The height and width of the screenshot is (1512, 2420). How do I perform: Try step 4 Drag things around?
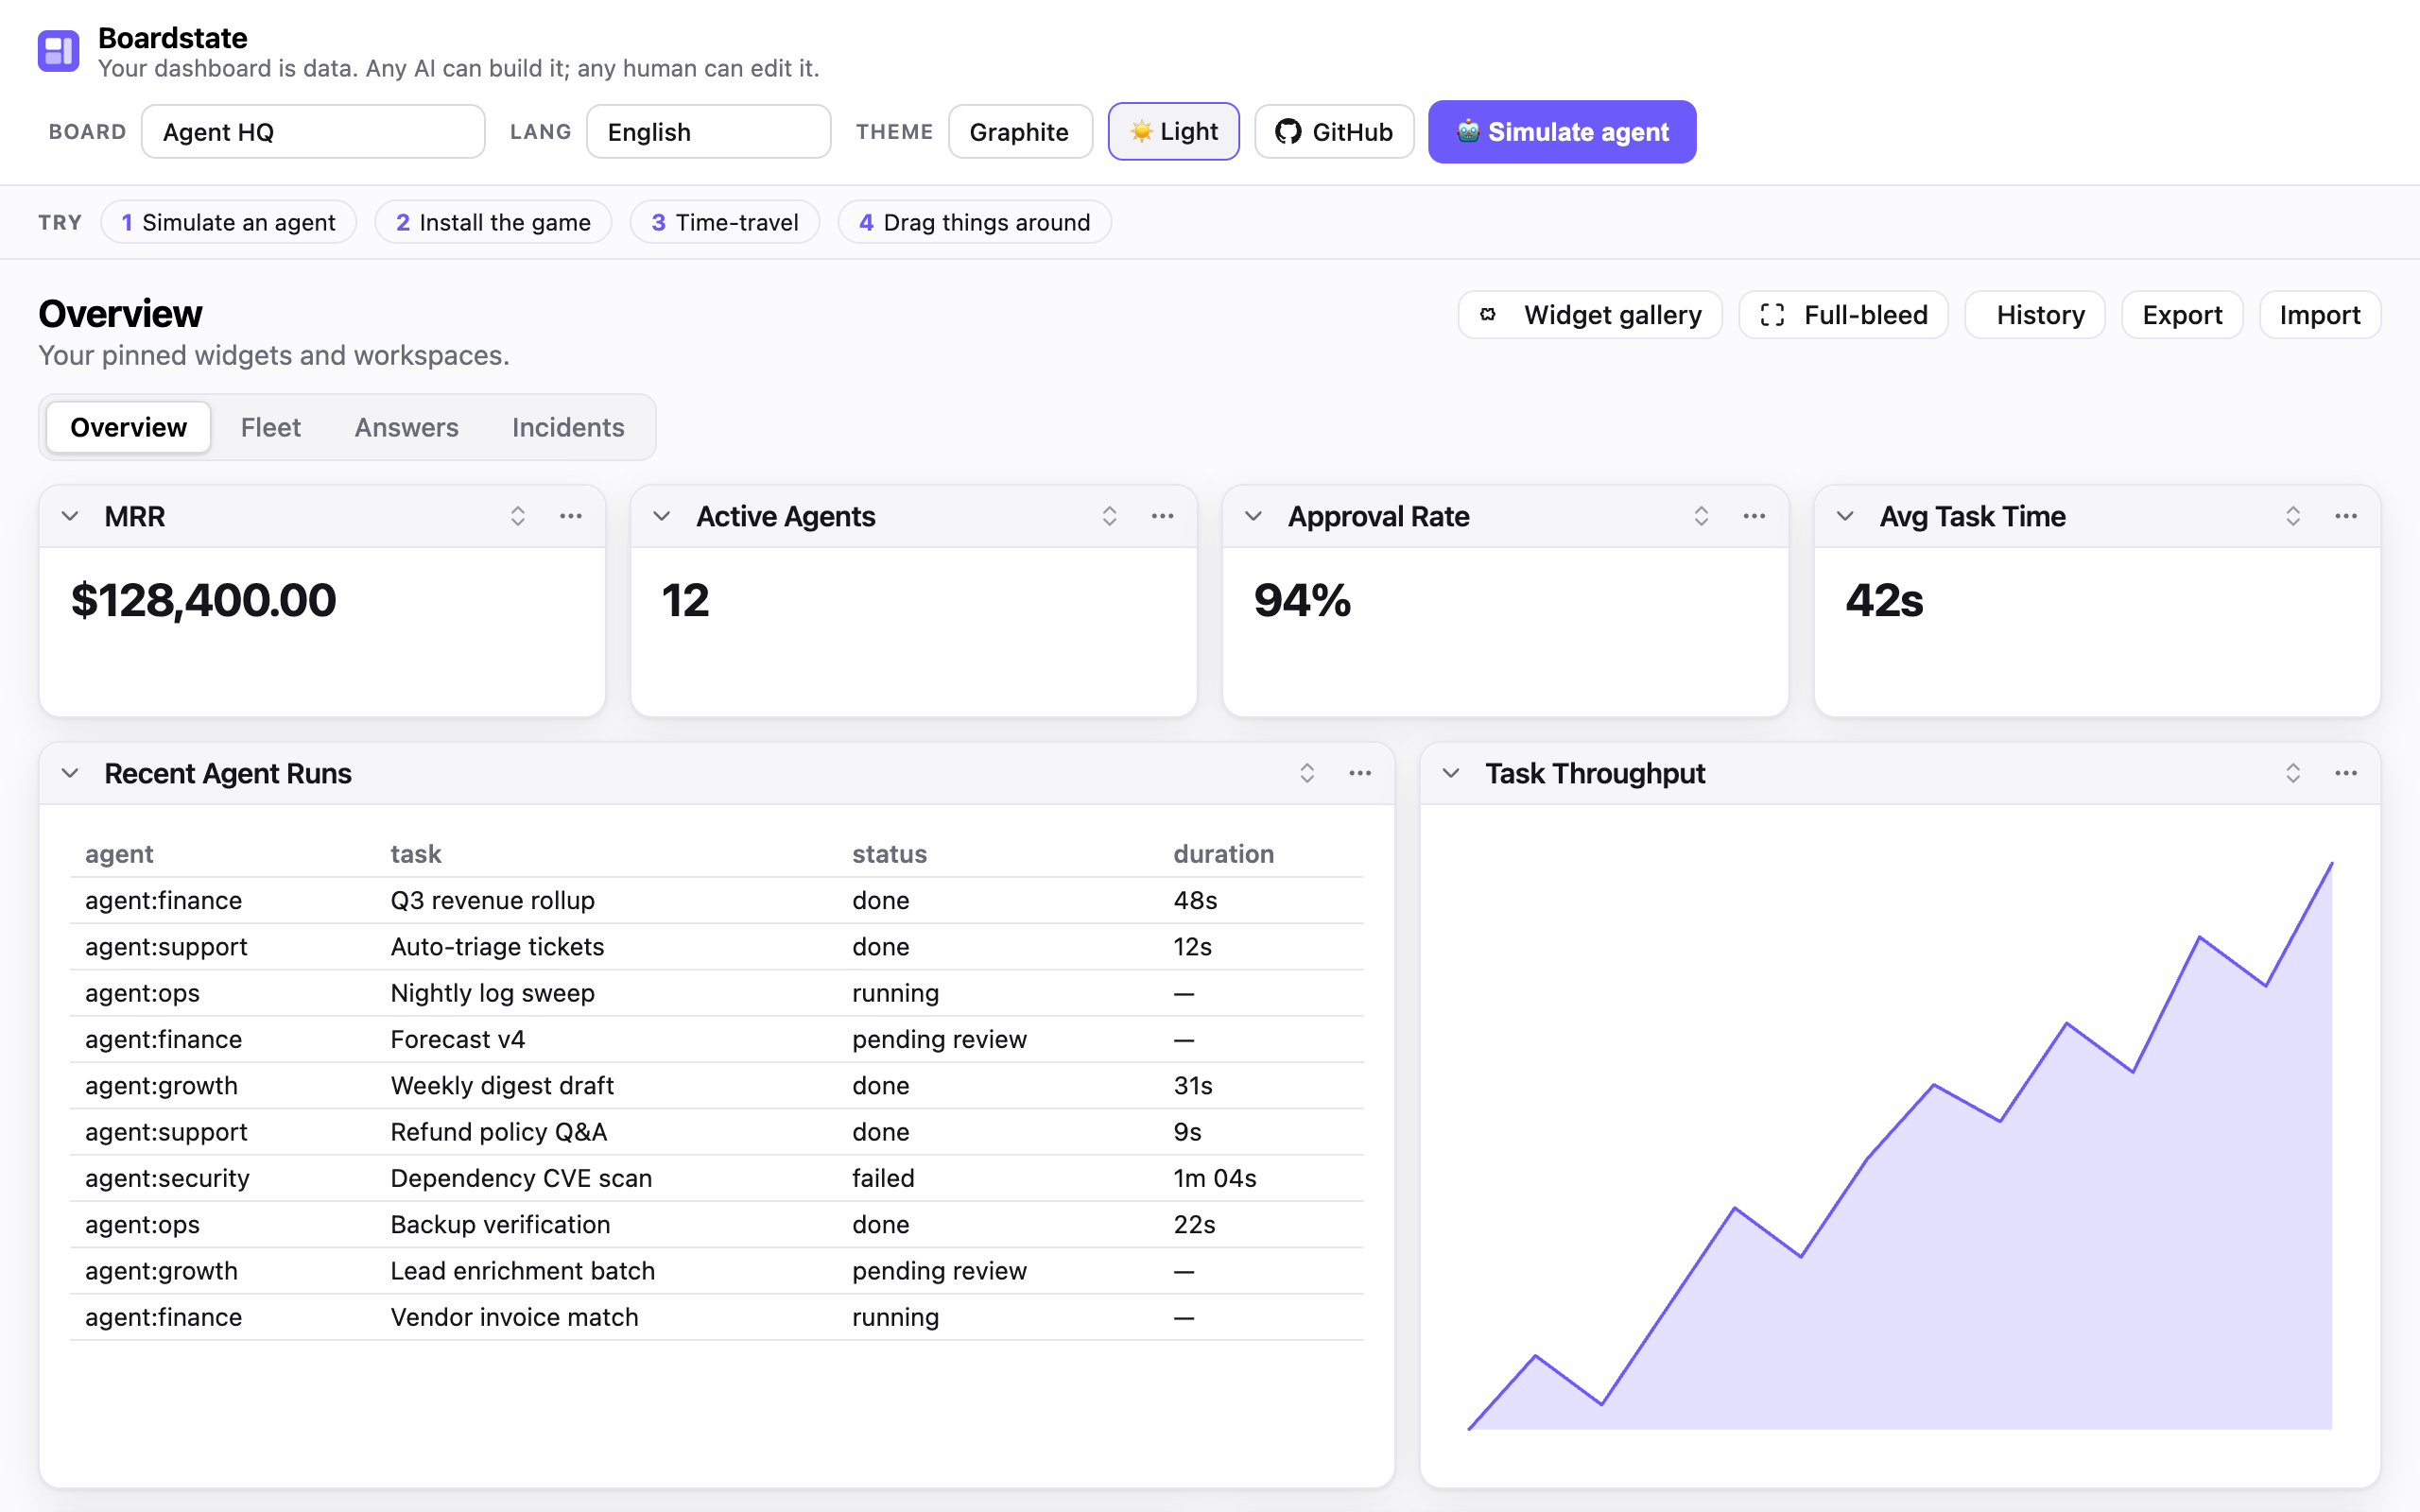click(975, 222)
